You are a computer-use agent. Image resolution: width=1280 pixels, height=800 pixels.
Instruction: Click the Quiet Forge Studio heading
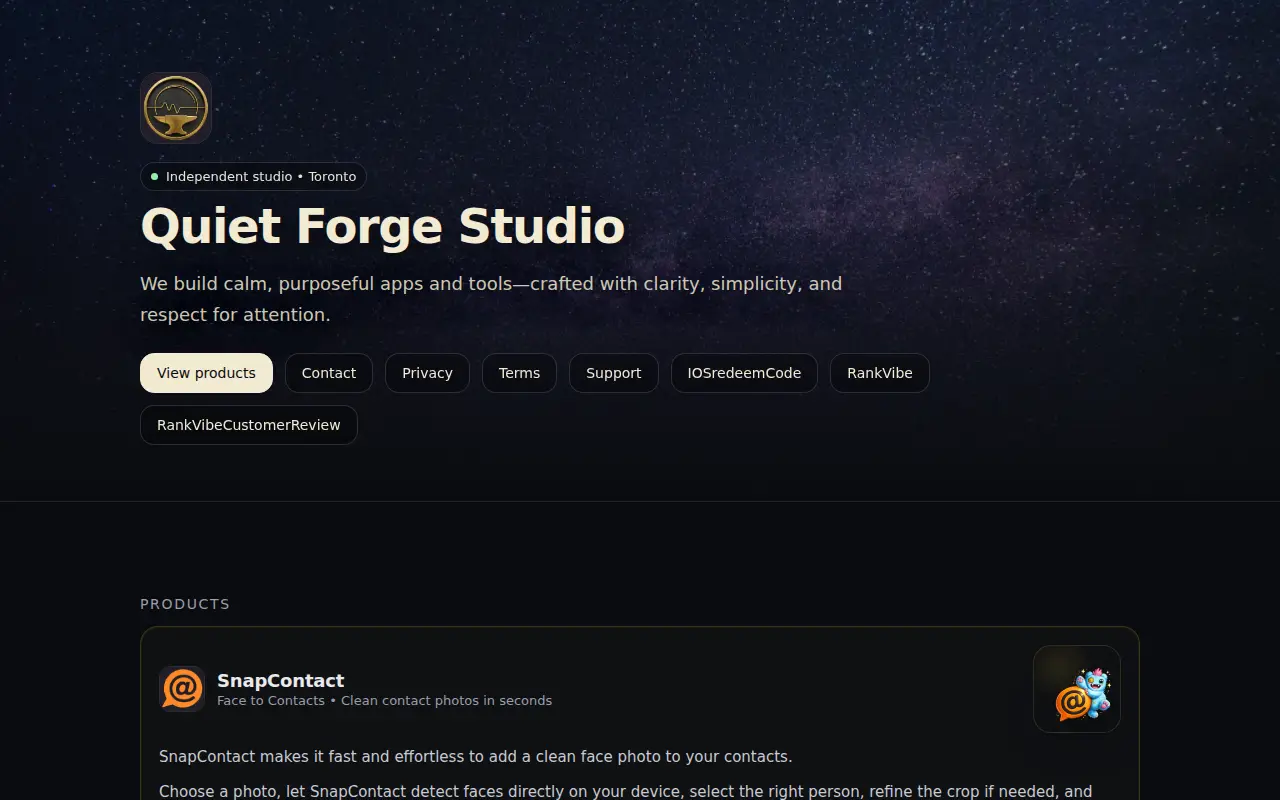coord(383,226)
